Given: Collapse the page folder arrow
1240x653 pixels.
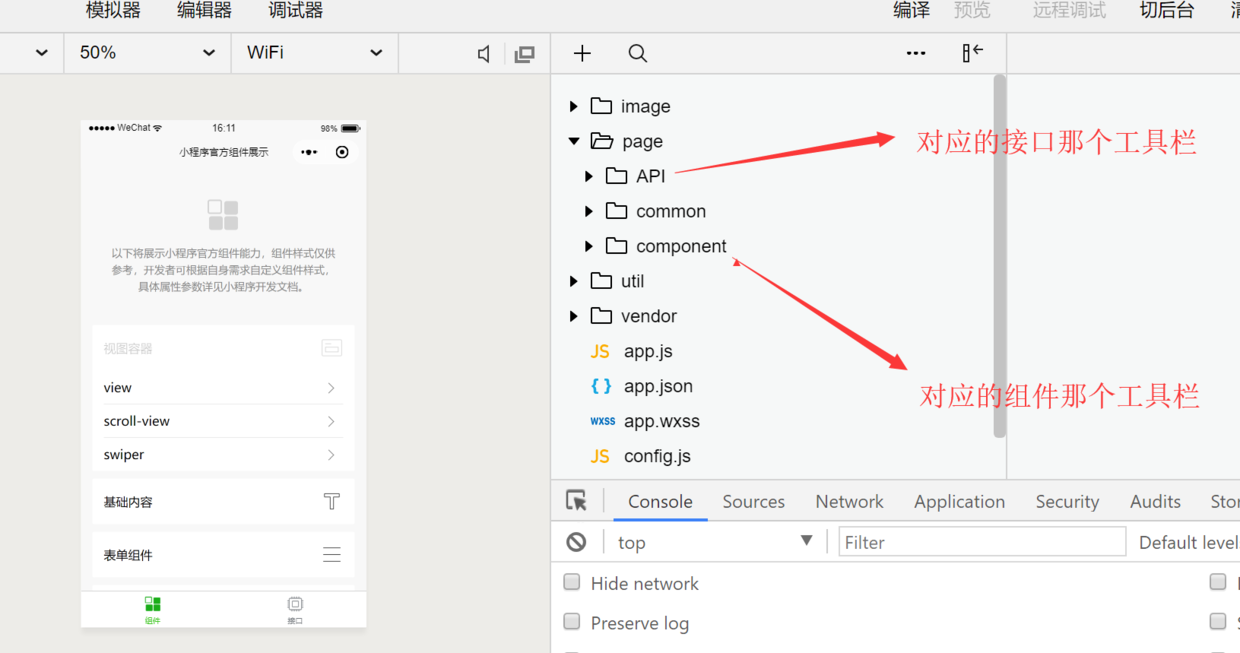Looking at the screenshot, I should (574, 141).
